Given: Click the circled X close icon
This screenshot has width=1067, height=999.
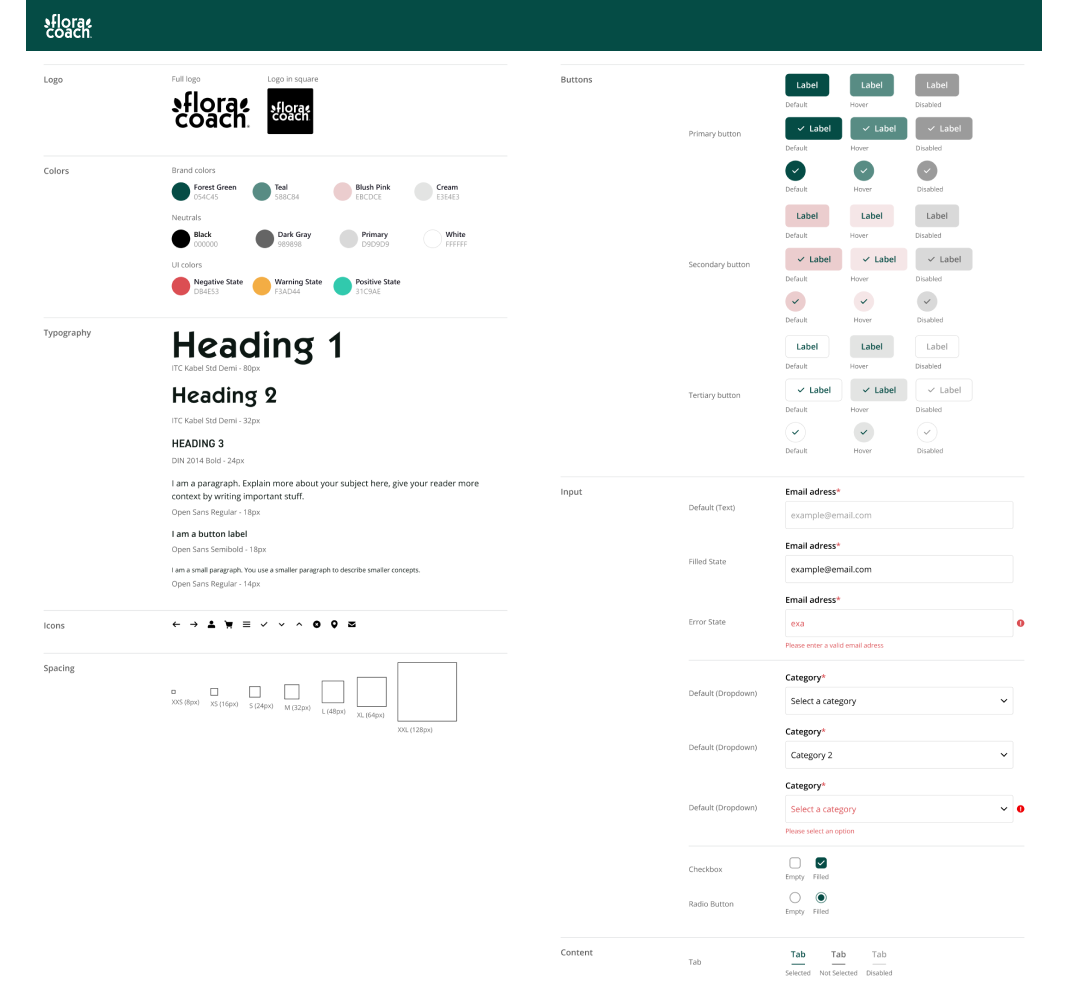Looking at the screenshot, I should click(316, 624).
